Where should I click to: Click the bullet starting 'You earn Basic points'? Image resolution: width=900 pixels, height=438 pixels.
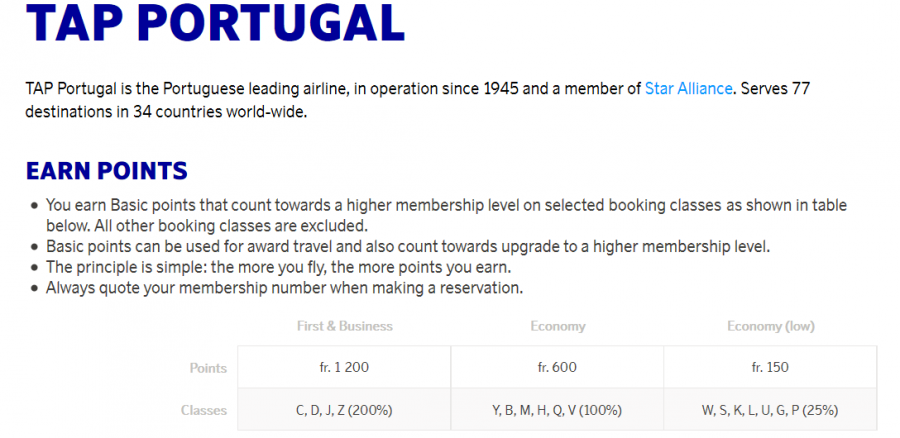pos(446,206)
